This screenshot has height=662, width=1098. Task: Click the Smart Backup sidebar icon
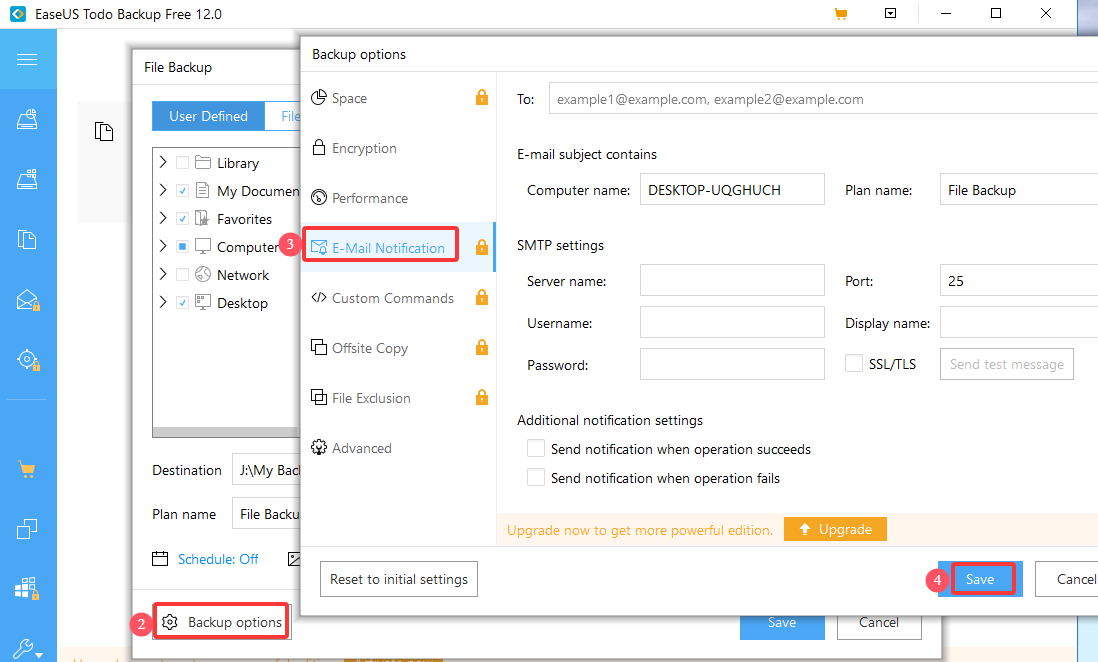click(27, 360)
